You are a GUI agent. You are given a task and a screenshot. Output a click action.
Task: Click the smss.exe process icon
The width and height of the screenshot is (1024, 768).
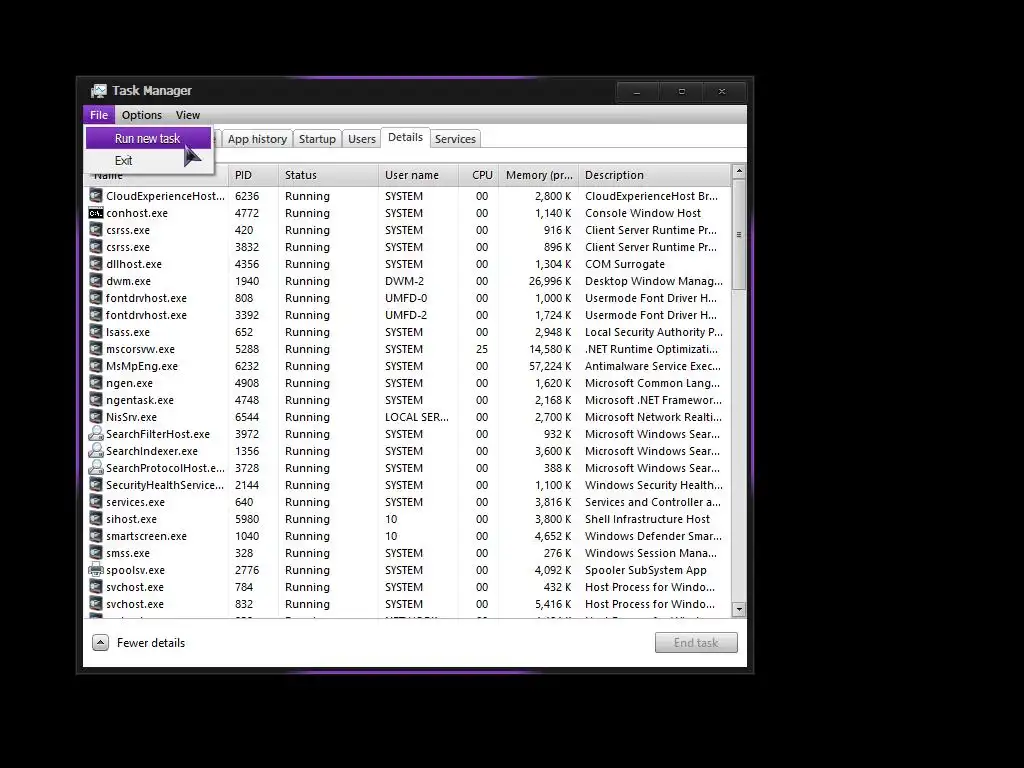coord(96,552)
